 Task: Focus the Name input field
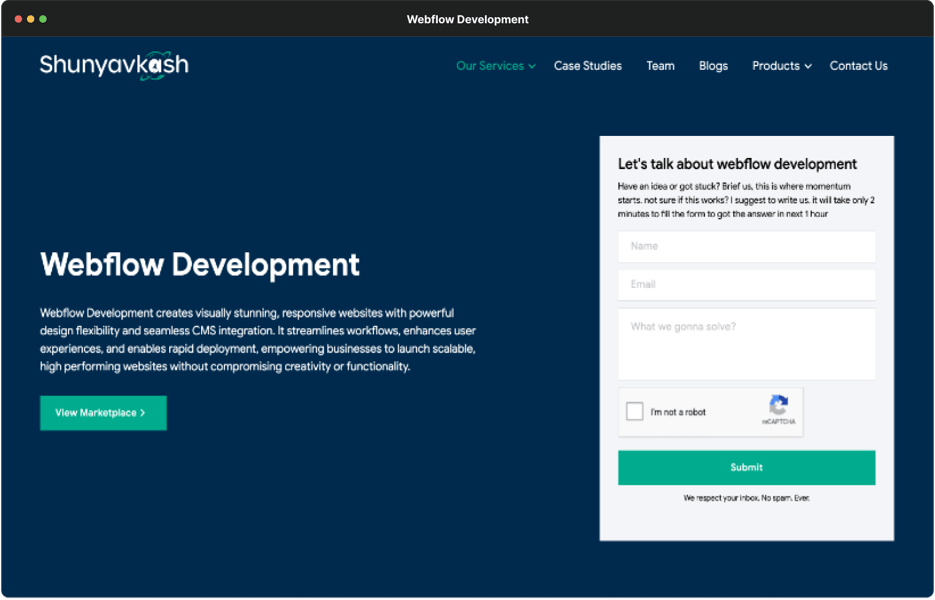point(746,246)
